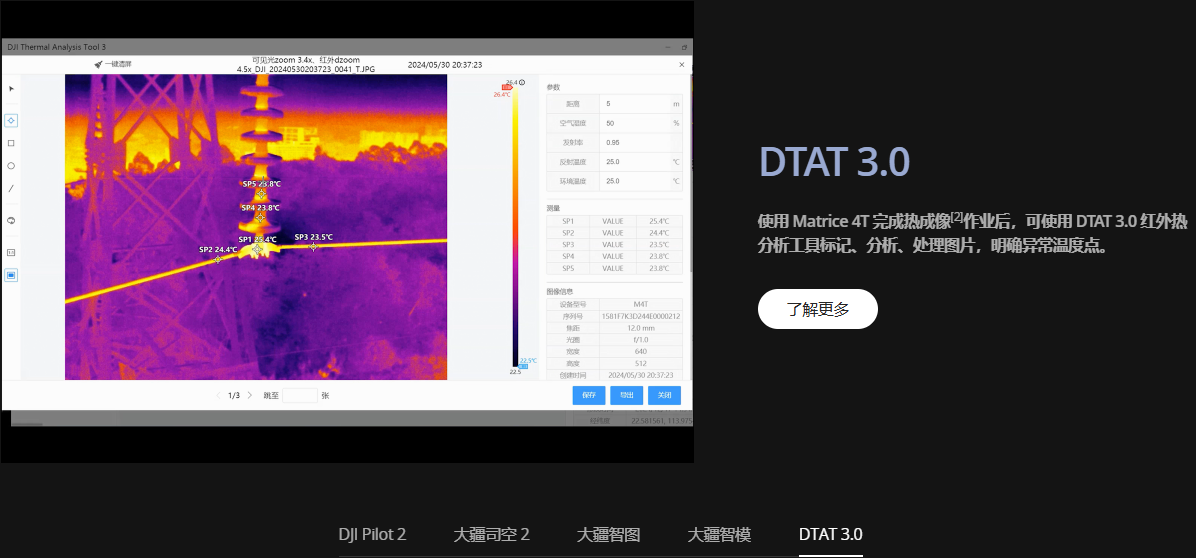Click the single image view icon
The image size is (1196, 558).
(11, 275)
